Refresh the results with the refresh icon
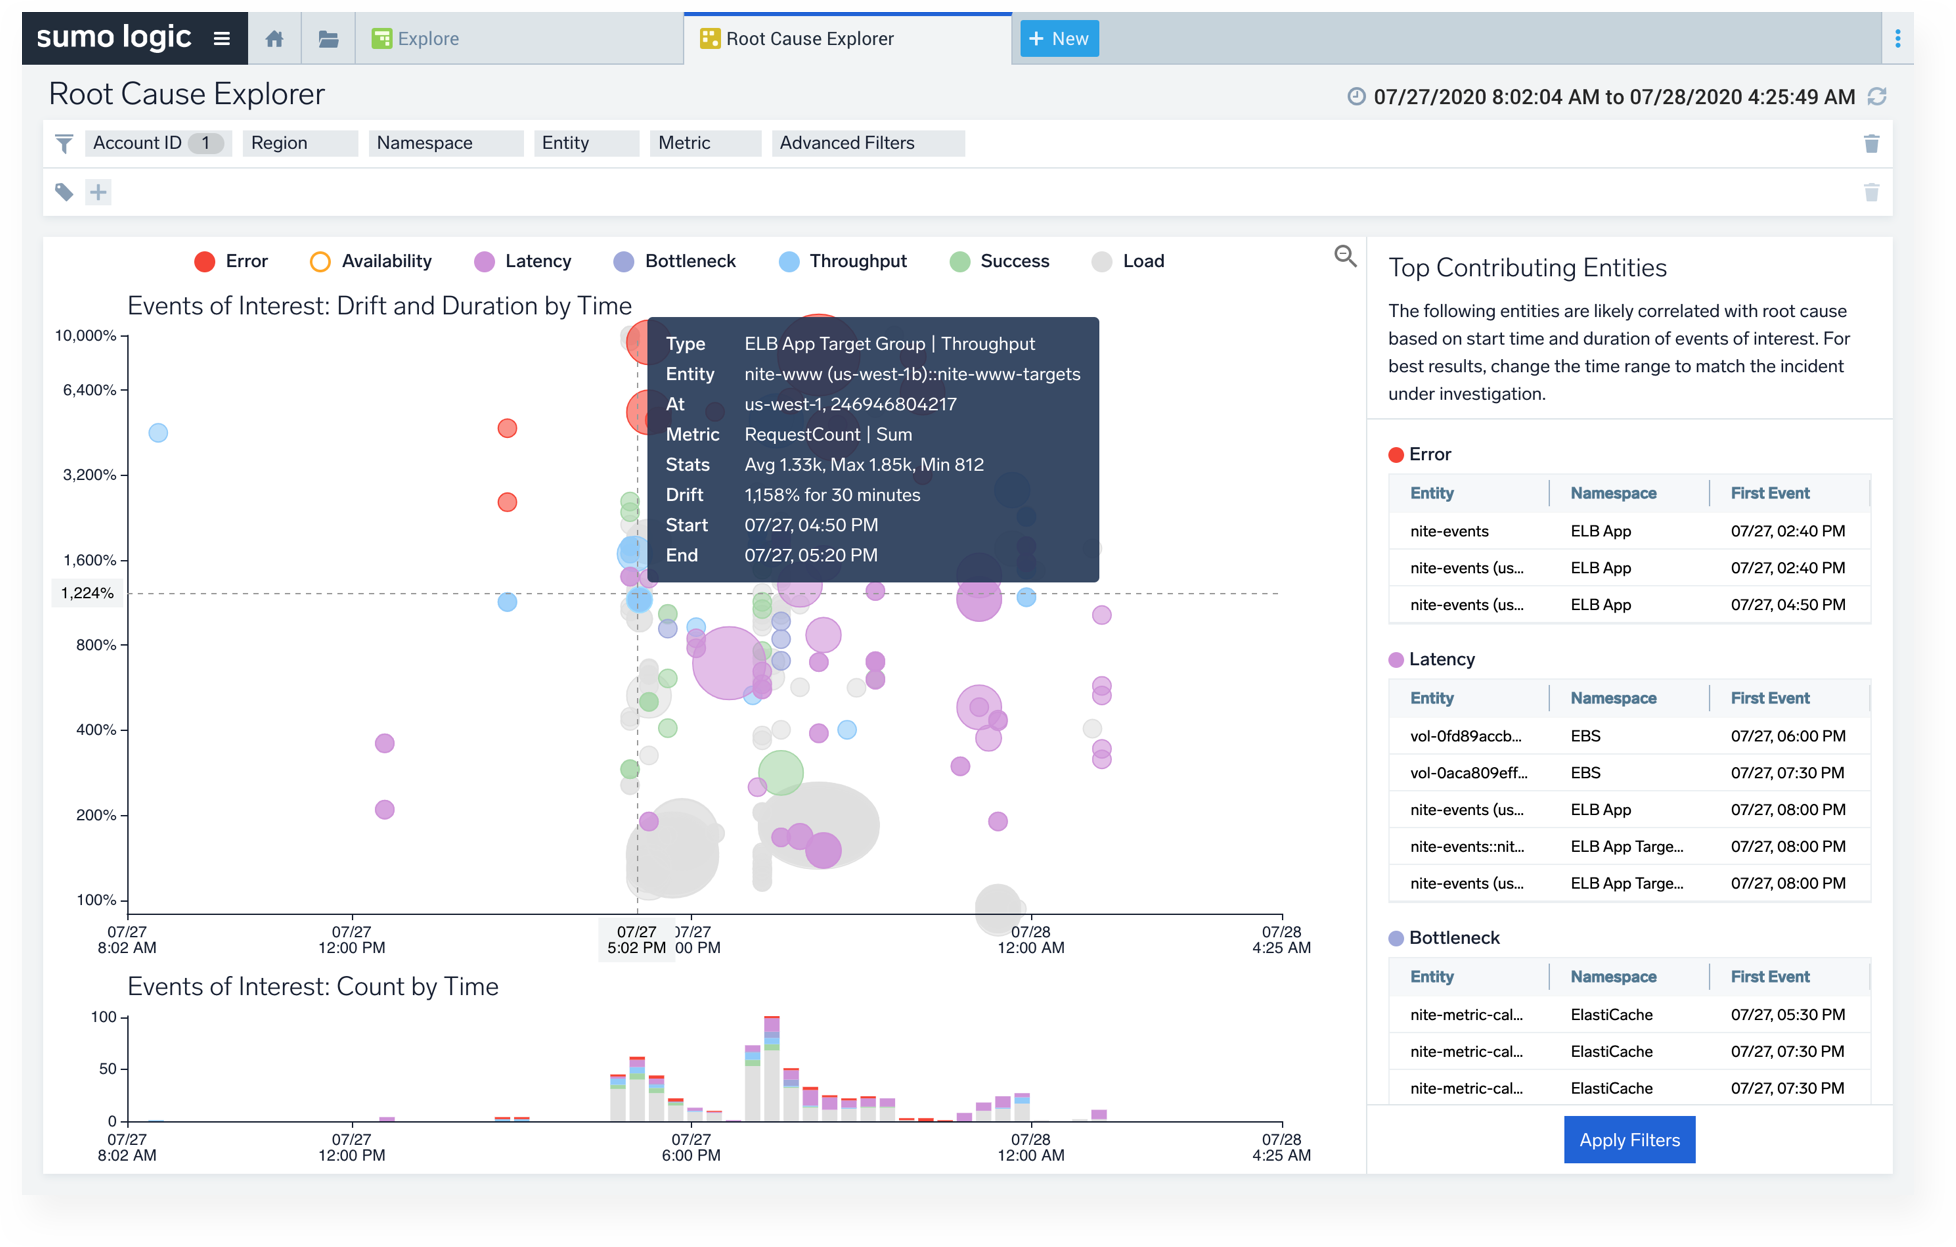This screenshot has width=1956, height=1247. click(1877, 97)
